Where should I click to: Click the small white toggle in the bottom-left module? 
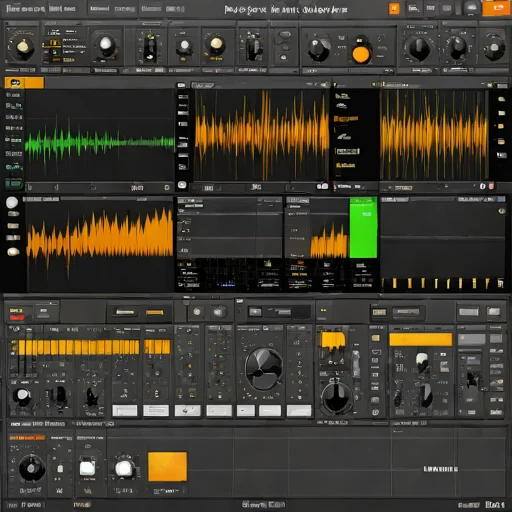(60, 469)
